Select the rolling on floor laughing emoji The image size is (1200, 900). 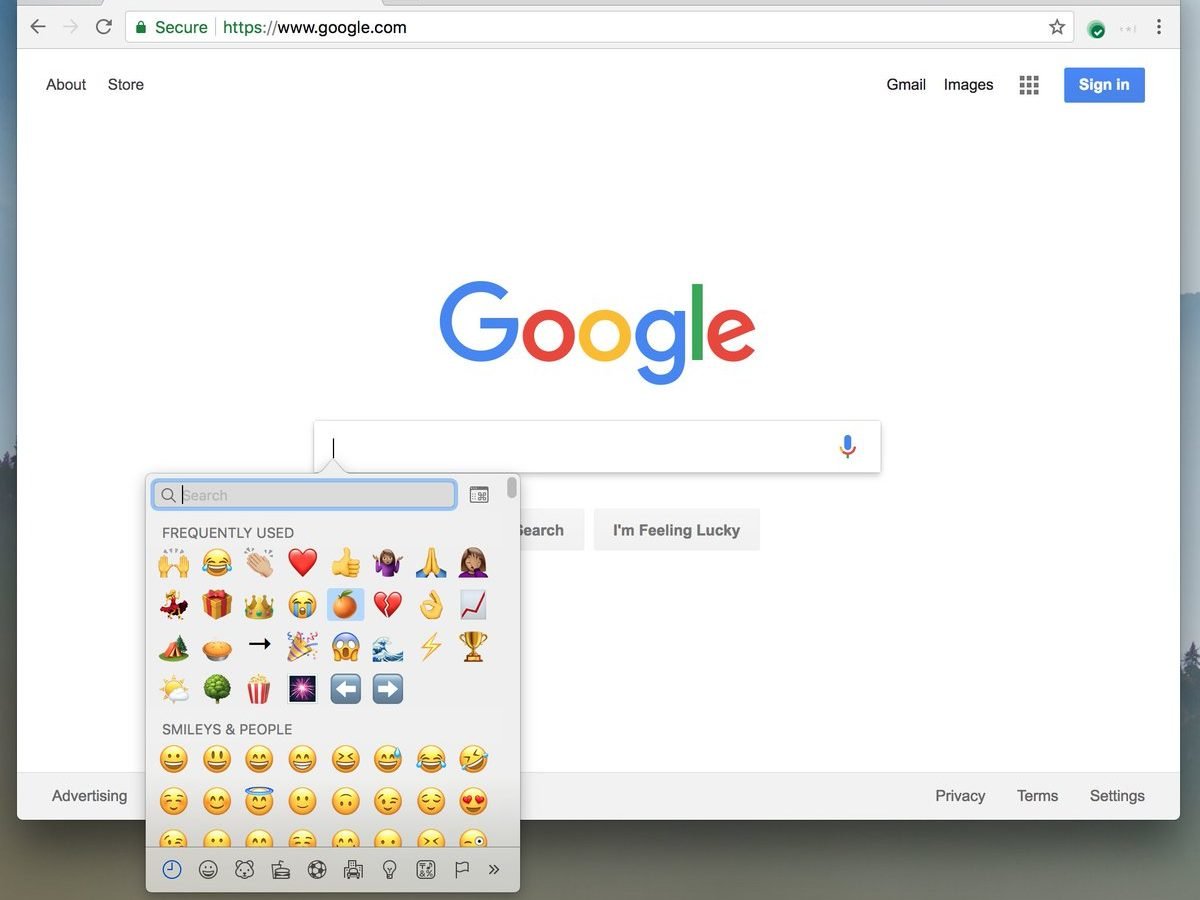click(473, 760)
